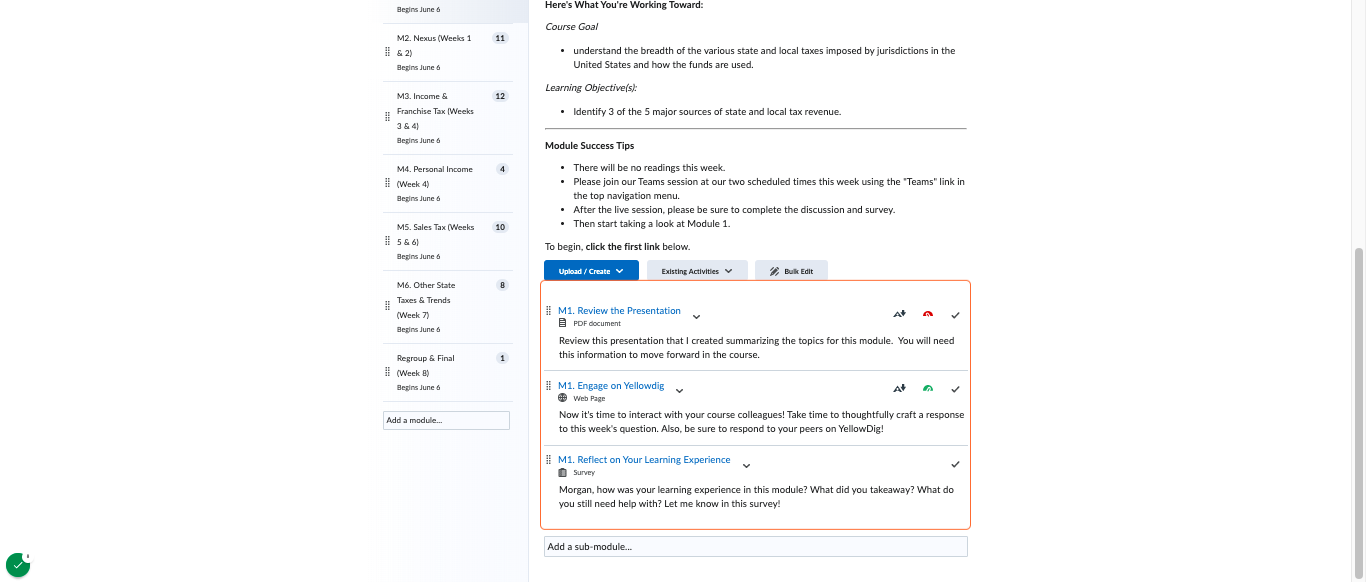Click the completion checkmark for Review the Presentation
1366x582 pixels.
tap(955, 315)
